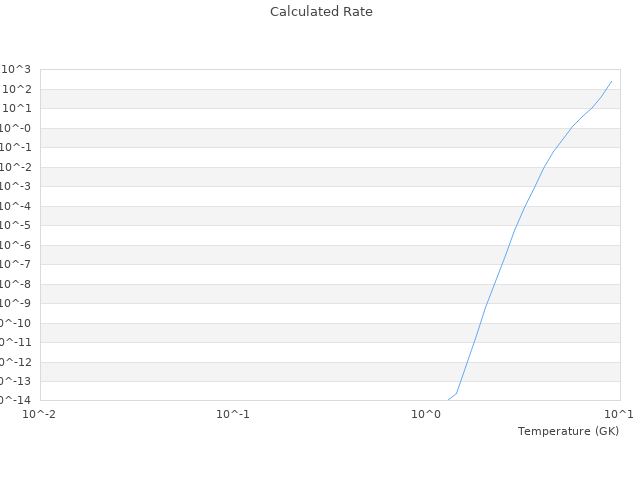Select the 10^1 x-axis tick label
The width and height of the screenshot is (640, 480).
619,413
